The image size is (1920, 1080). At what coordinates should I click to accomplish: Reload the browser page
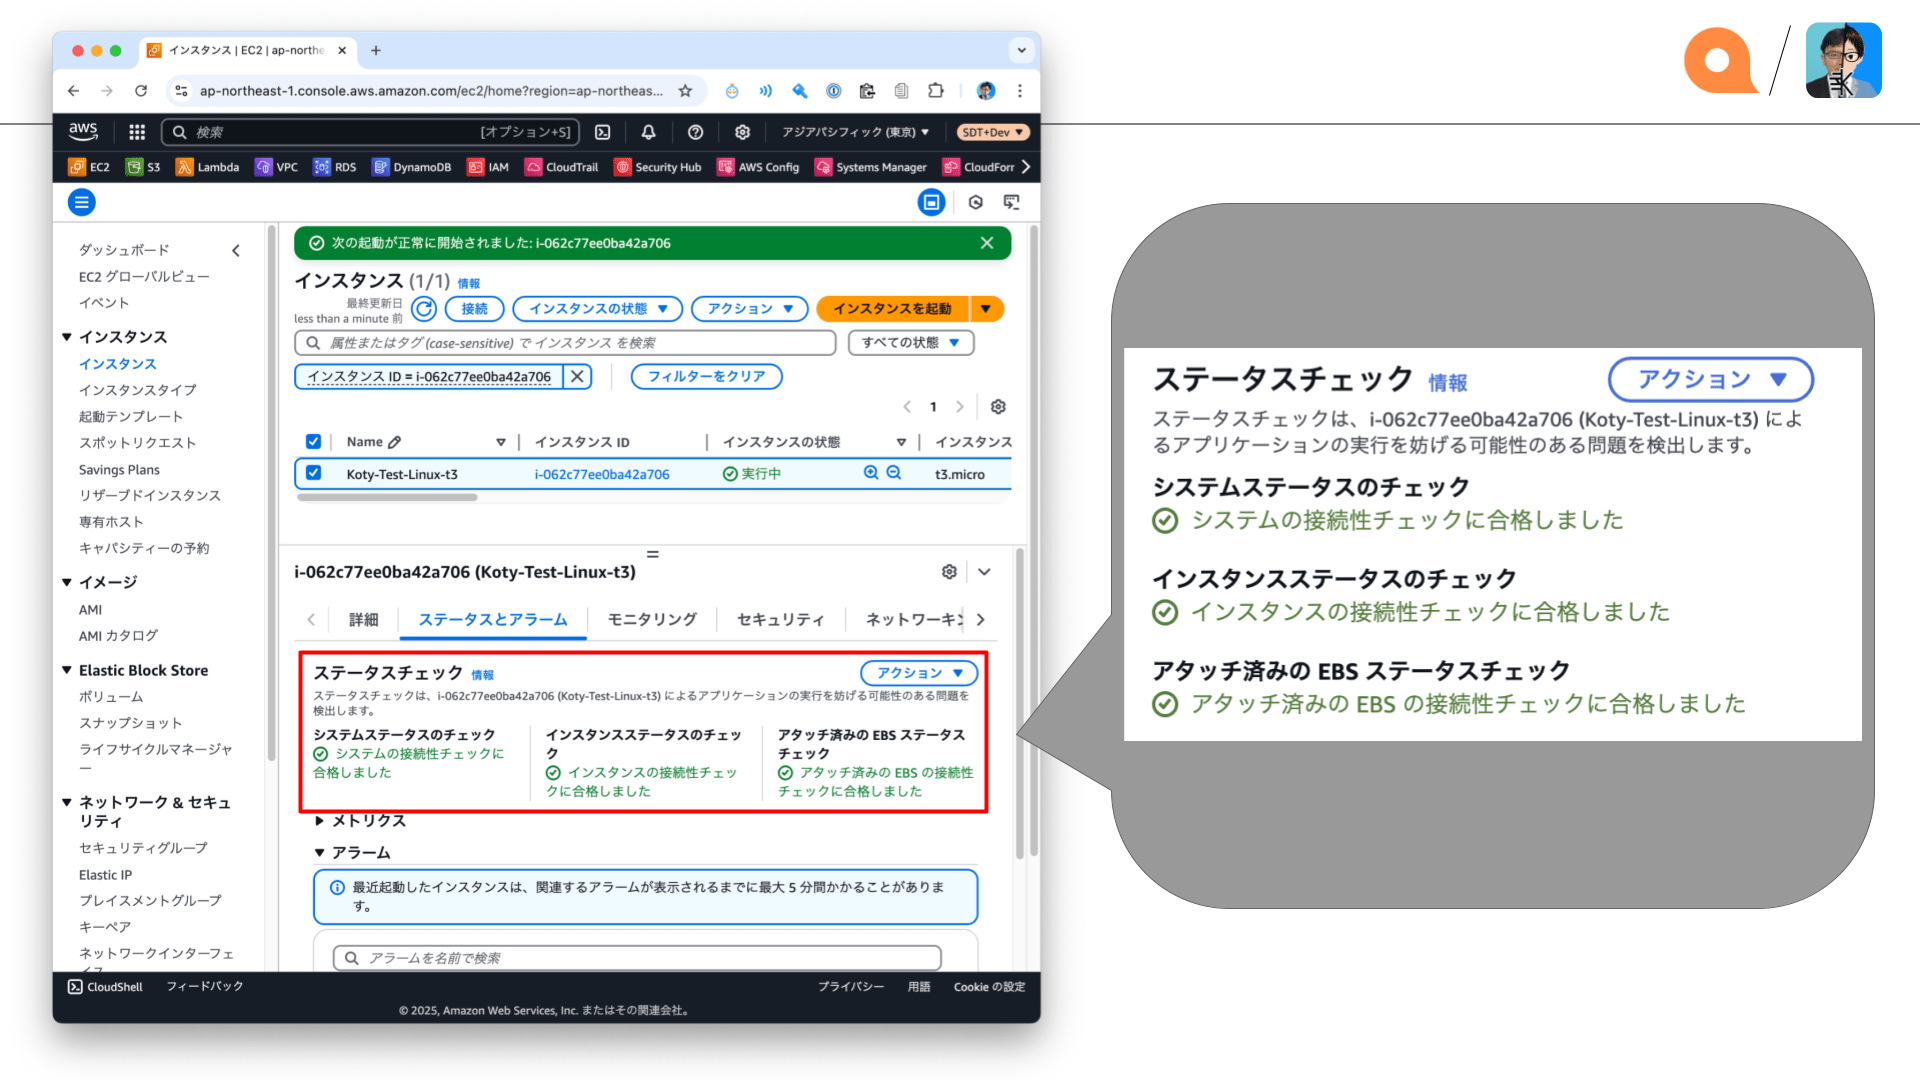tap(141, 91)
